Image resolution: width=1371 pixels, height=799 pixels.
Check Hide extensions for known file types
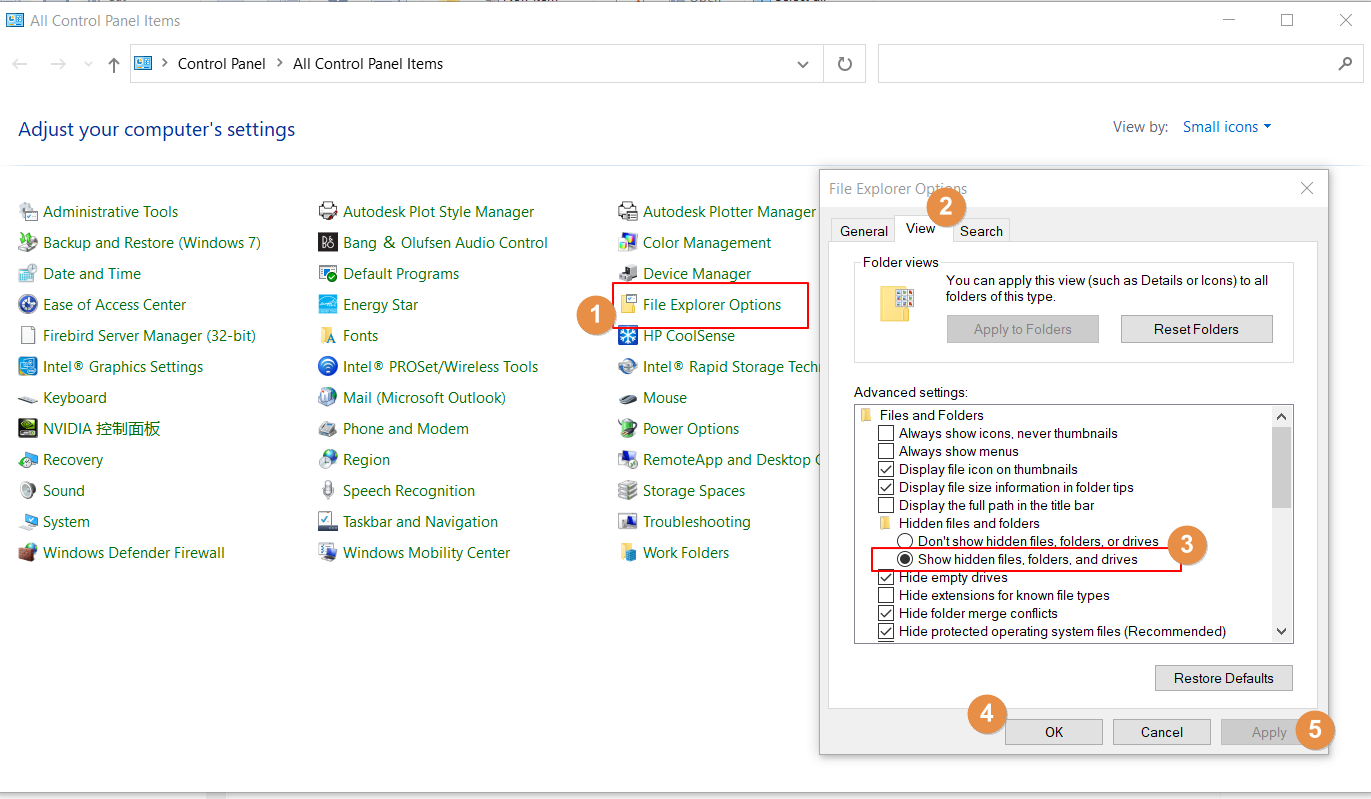(x=886, y=596)
